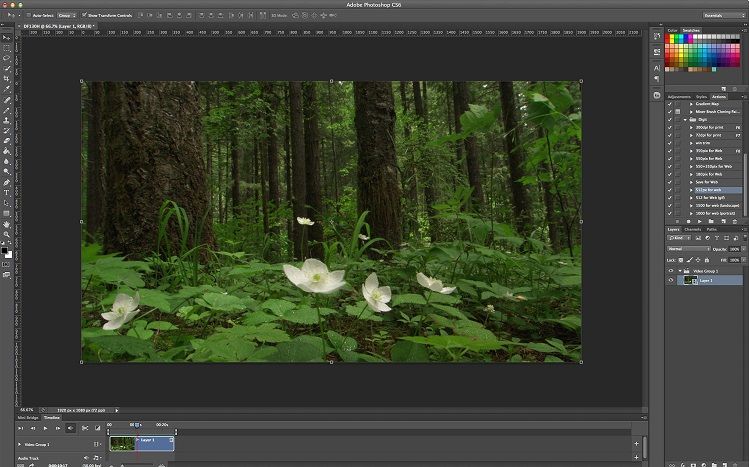
Task: Expand Video Group 1 track in the Timeline
Action: coord(19,444)
